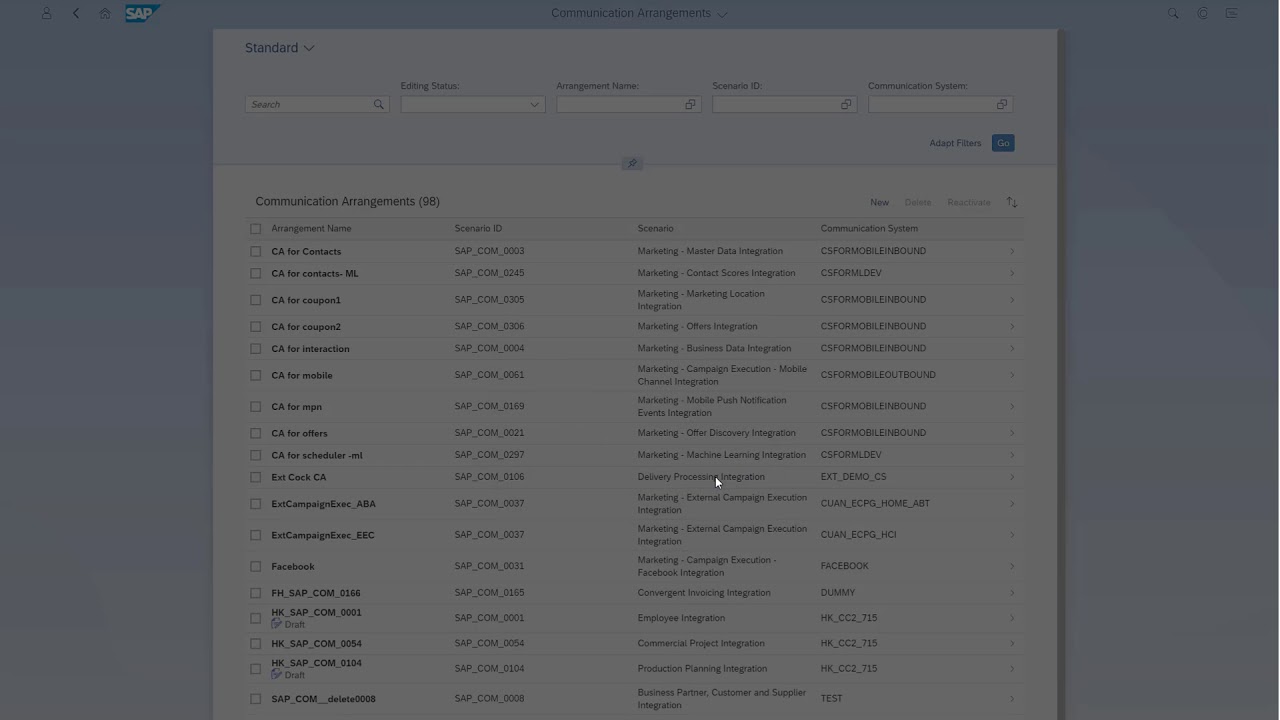Select checkbox for CA for mobile
This screenshot has height=720, width=1280.
256,375
